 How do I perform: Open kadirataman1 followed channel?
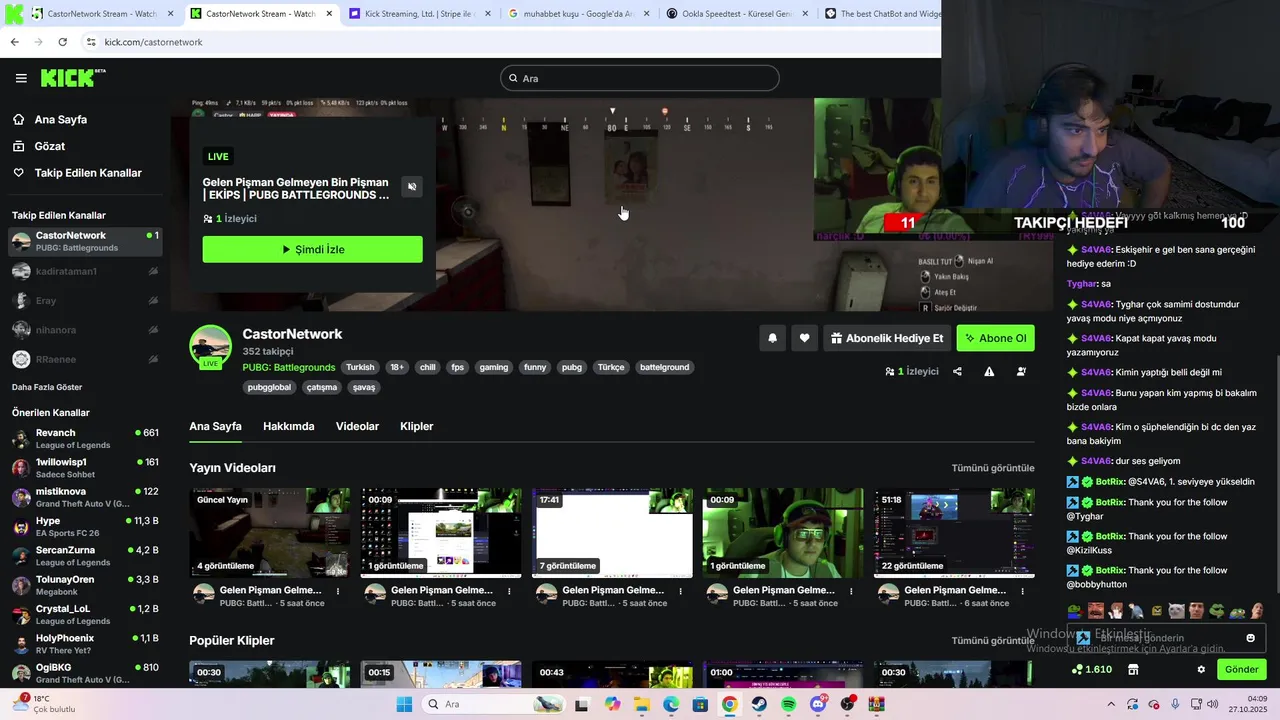[x=85, y=271]
